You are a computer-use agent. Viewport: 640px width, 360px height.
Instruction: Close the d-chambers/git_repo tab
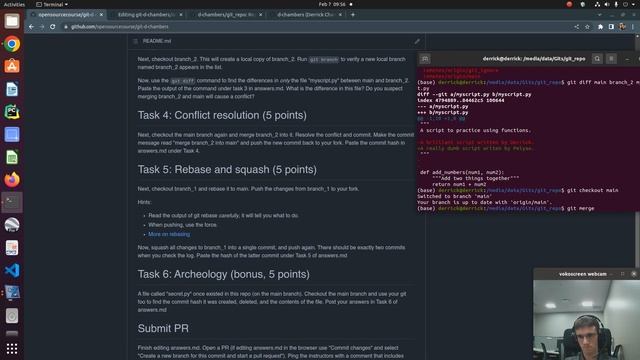[x=260, y=15]
